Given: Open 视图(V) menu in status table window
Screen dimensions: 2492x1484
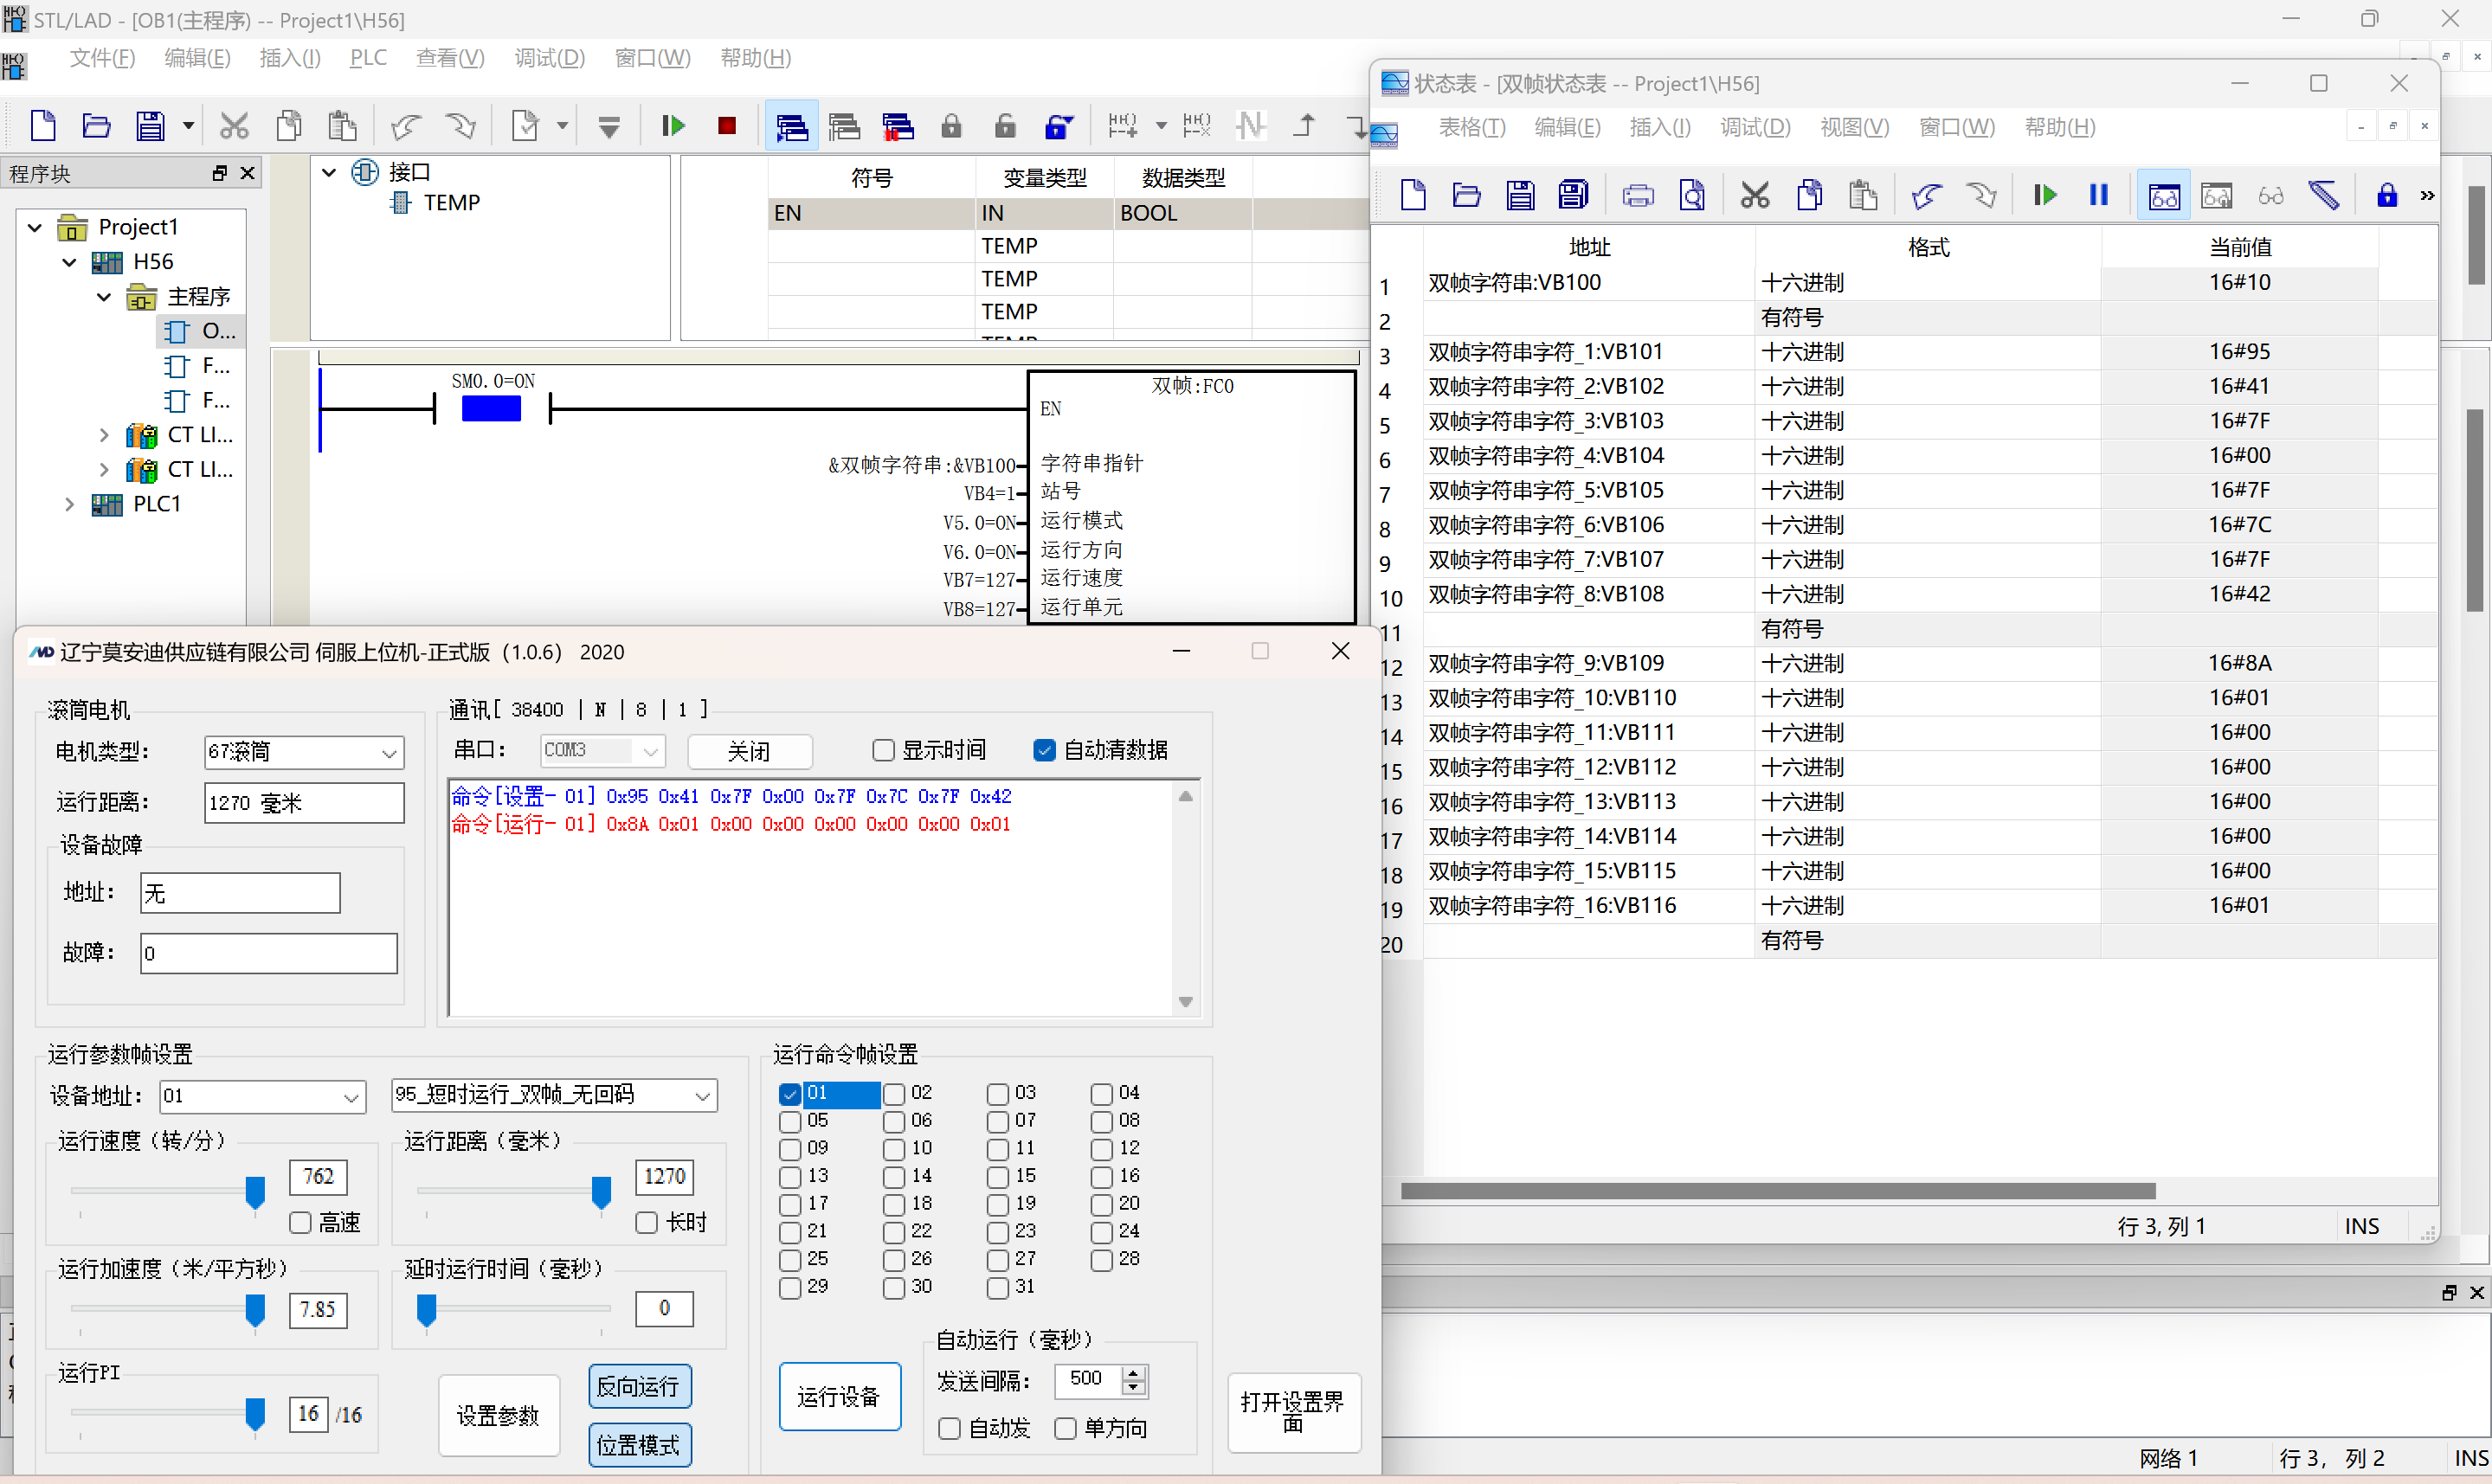Looking at the screenshot, I should tap(1854, 127).
